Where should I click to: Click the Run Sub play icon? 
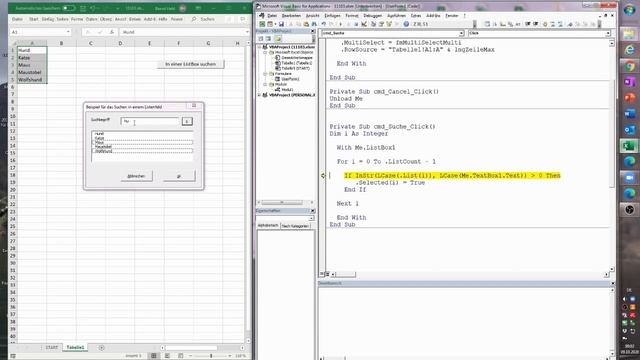point(340,24)
